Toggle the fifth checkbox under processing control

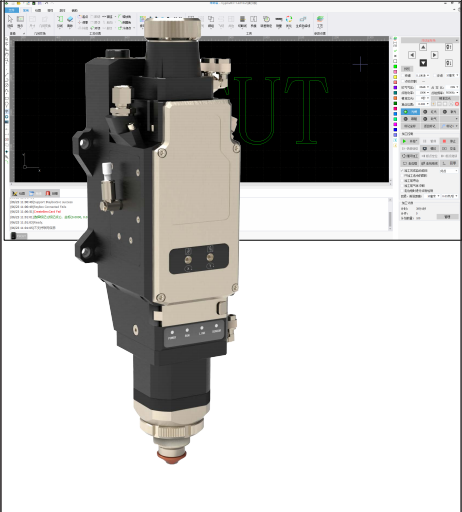pos(403,191)
